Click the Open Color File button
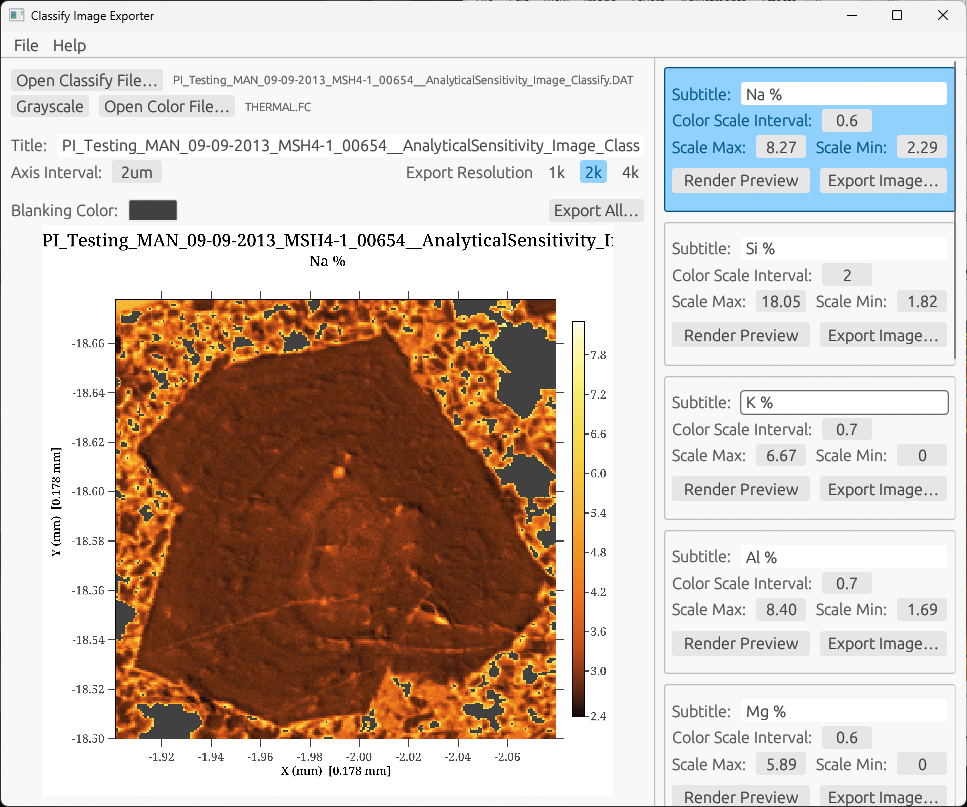The image size is (967, 807). point(168,106)
